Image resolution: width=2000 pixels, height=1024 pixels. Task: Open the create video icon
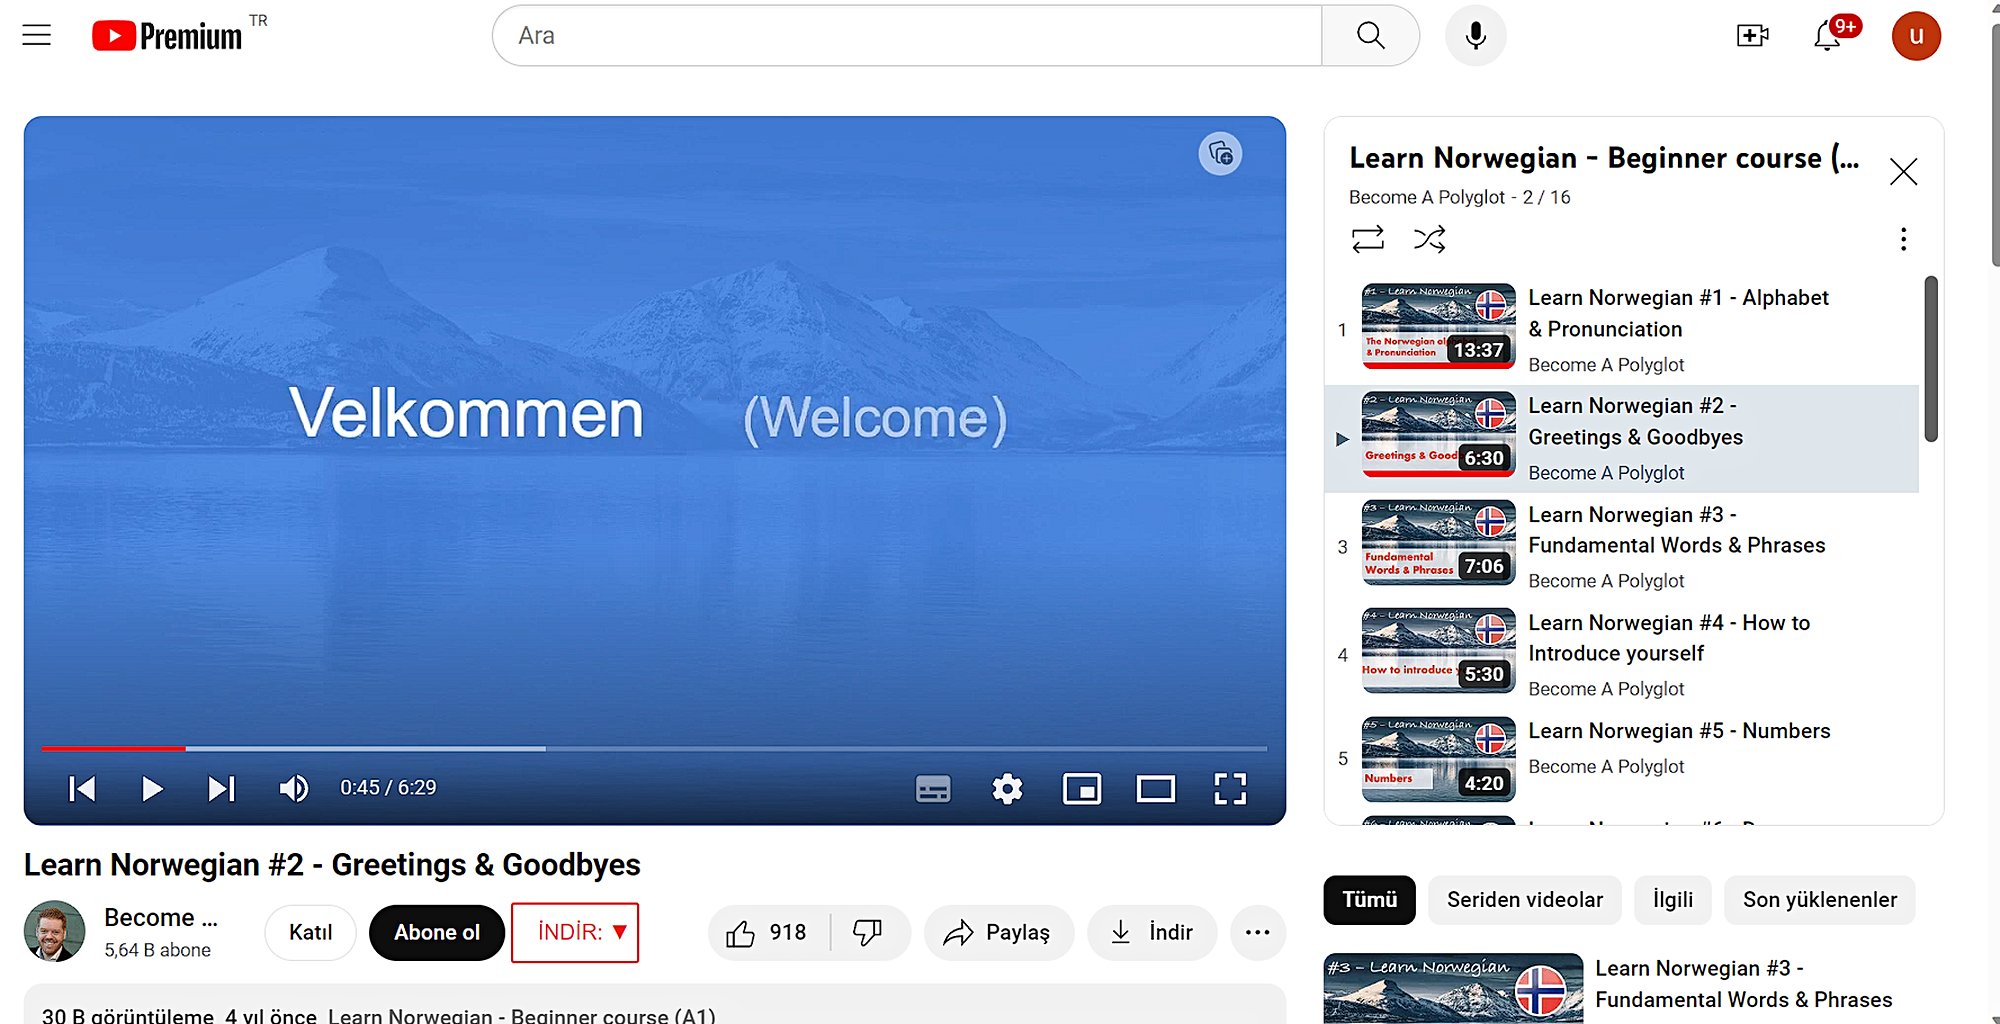[1752, 36]
